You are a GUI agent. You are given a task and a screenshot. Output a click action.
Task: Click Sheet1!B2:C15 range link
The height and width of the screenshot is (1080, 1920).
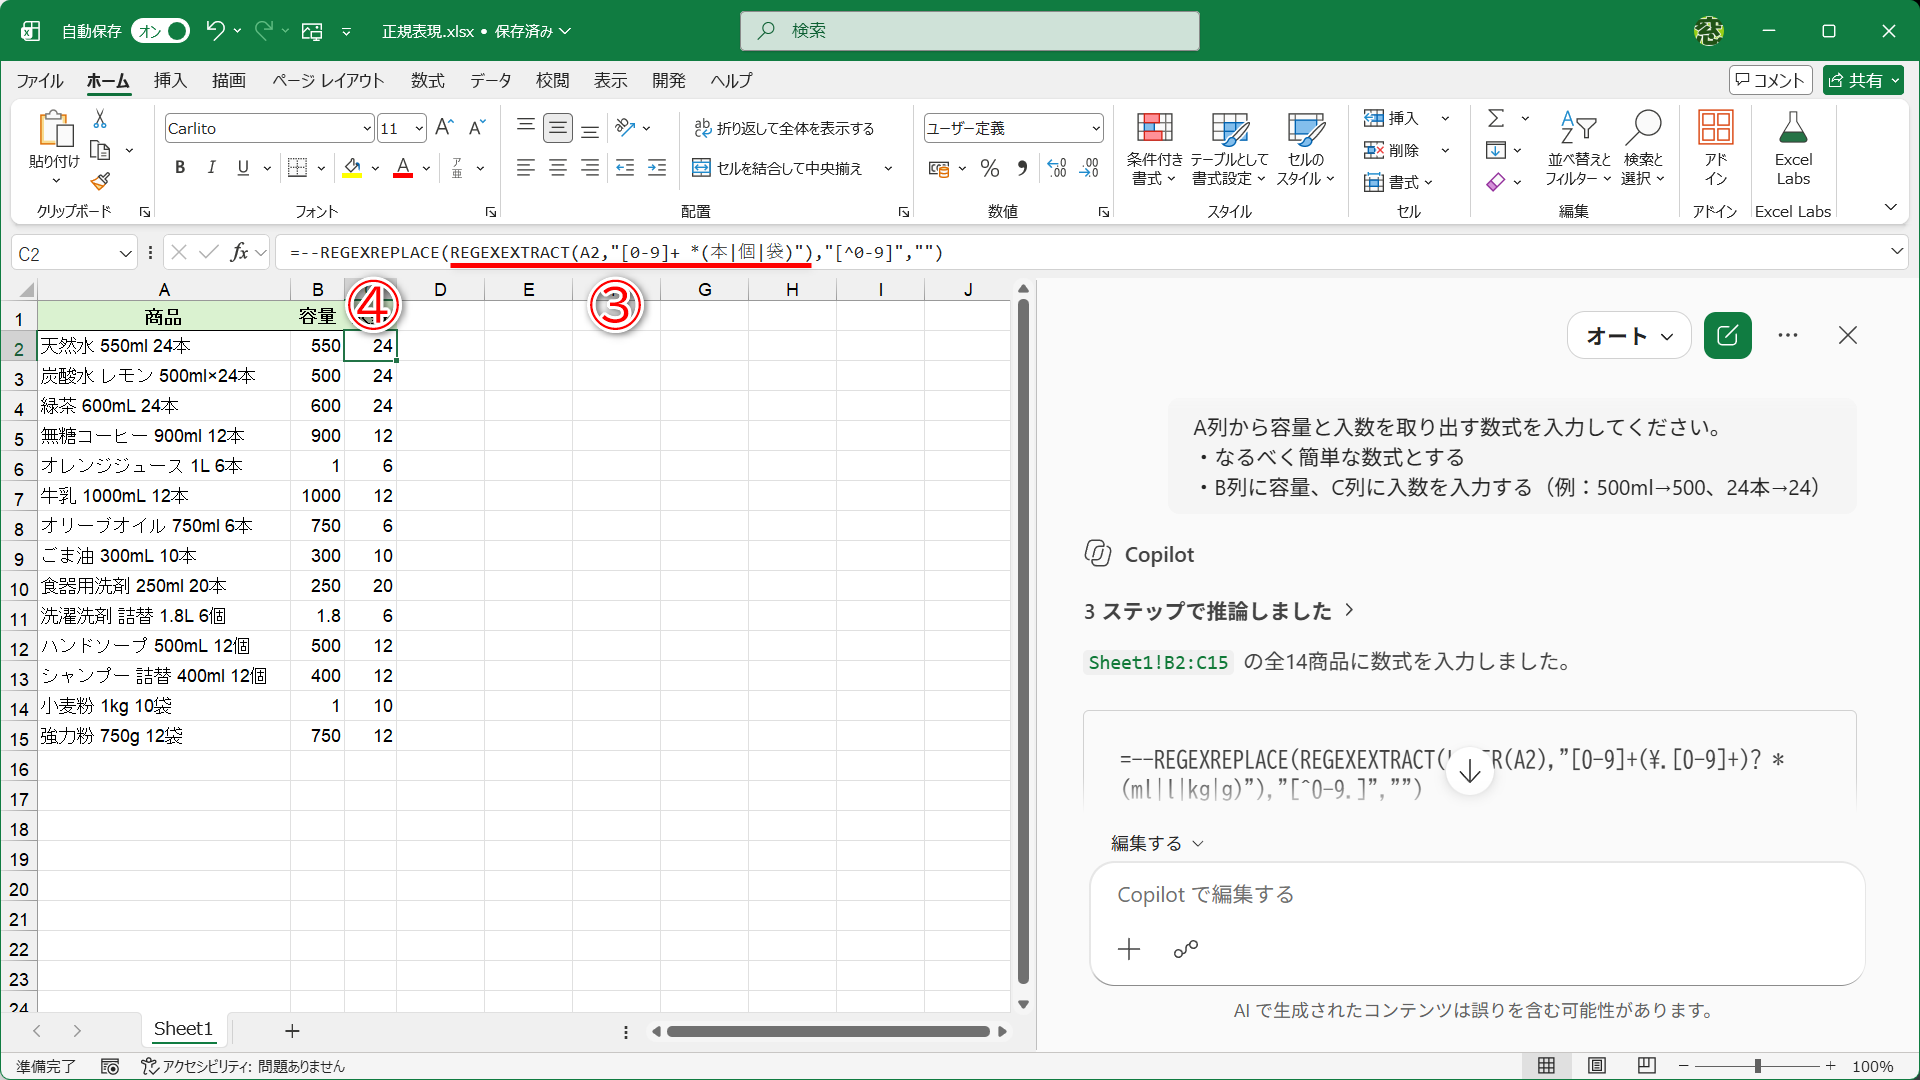point(1158,662)
